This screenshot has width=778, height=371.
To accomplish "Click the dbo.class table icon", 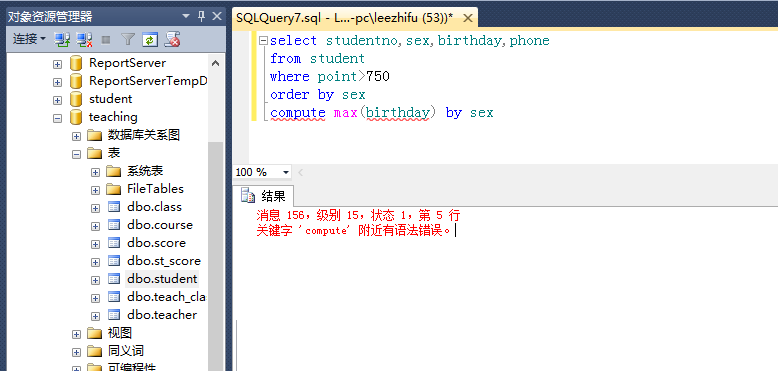I will tap(114, 207).
